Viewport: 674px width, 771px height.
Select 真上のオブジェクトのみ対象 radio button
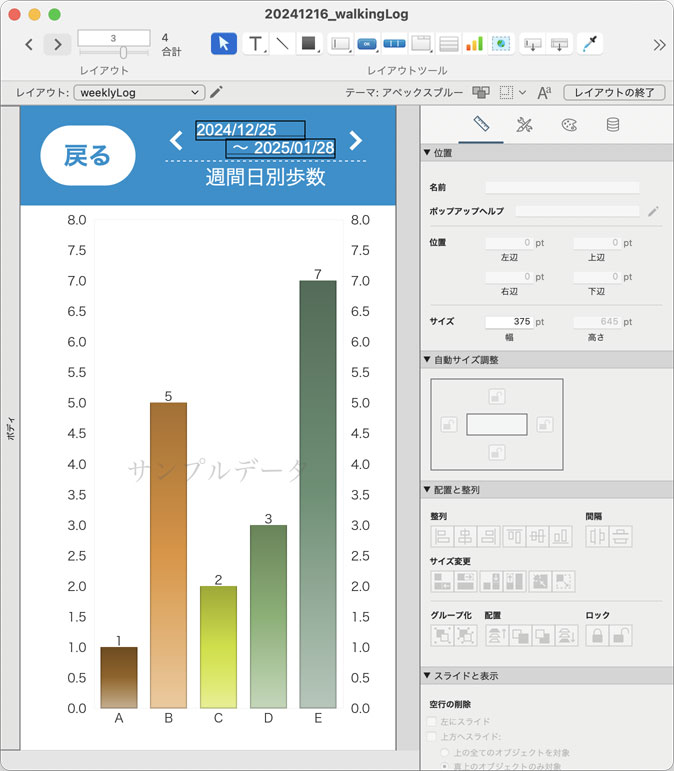pos(444,766)
